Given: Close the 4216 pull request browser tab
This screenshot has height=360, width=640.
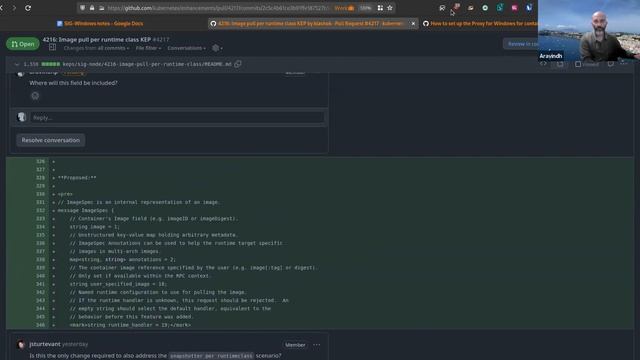Looking at the screenshot, I should (413, 24).
